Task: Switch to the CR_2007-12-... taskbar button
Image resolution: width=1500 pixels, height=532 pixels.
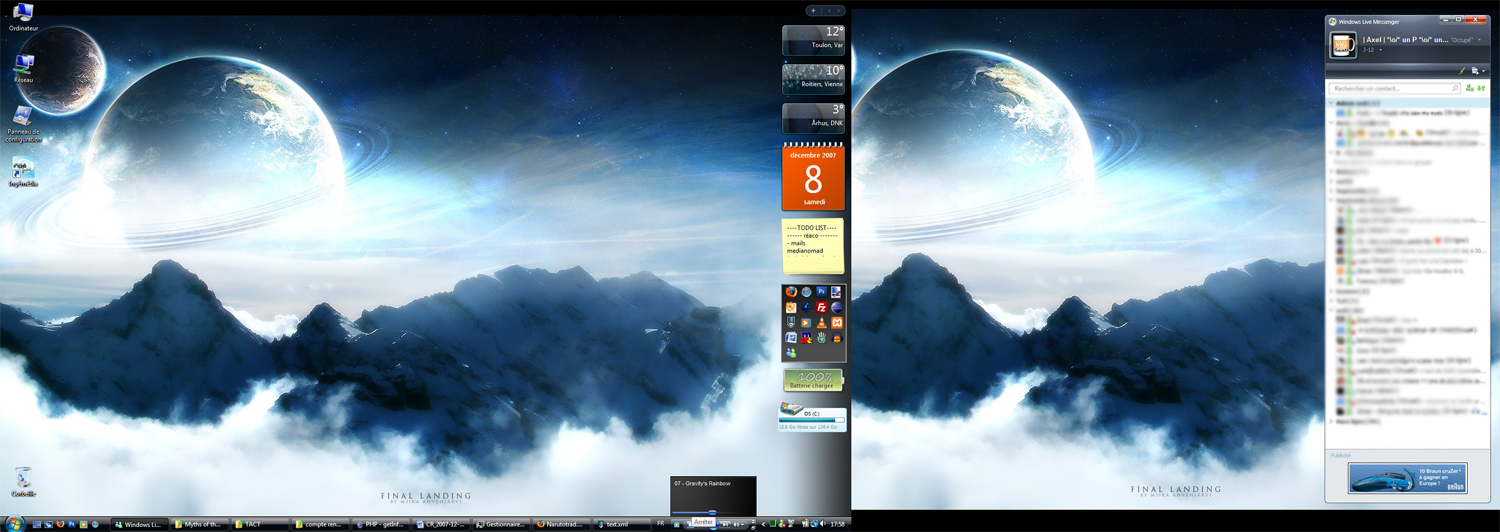Action: 441,524
